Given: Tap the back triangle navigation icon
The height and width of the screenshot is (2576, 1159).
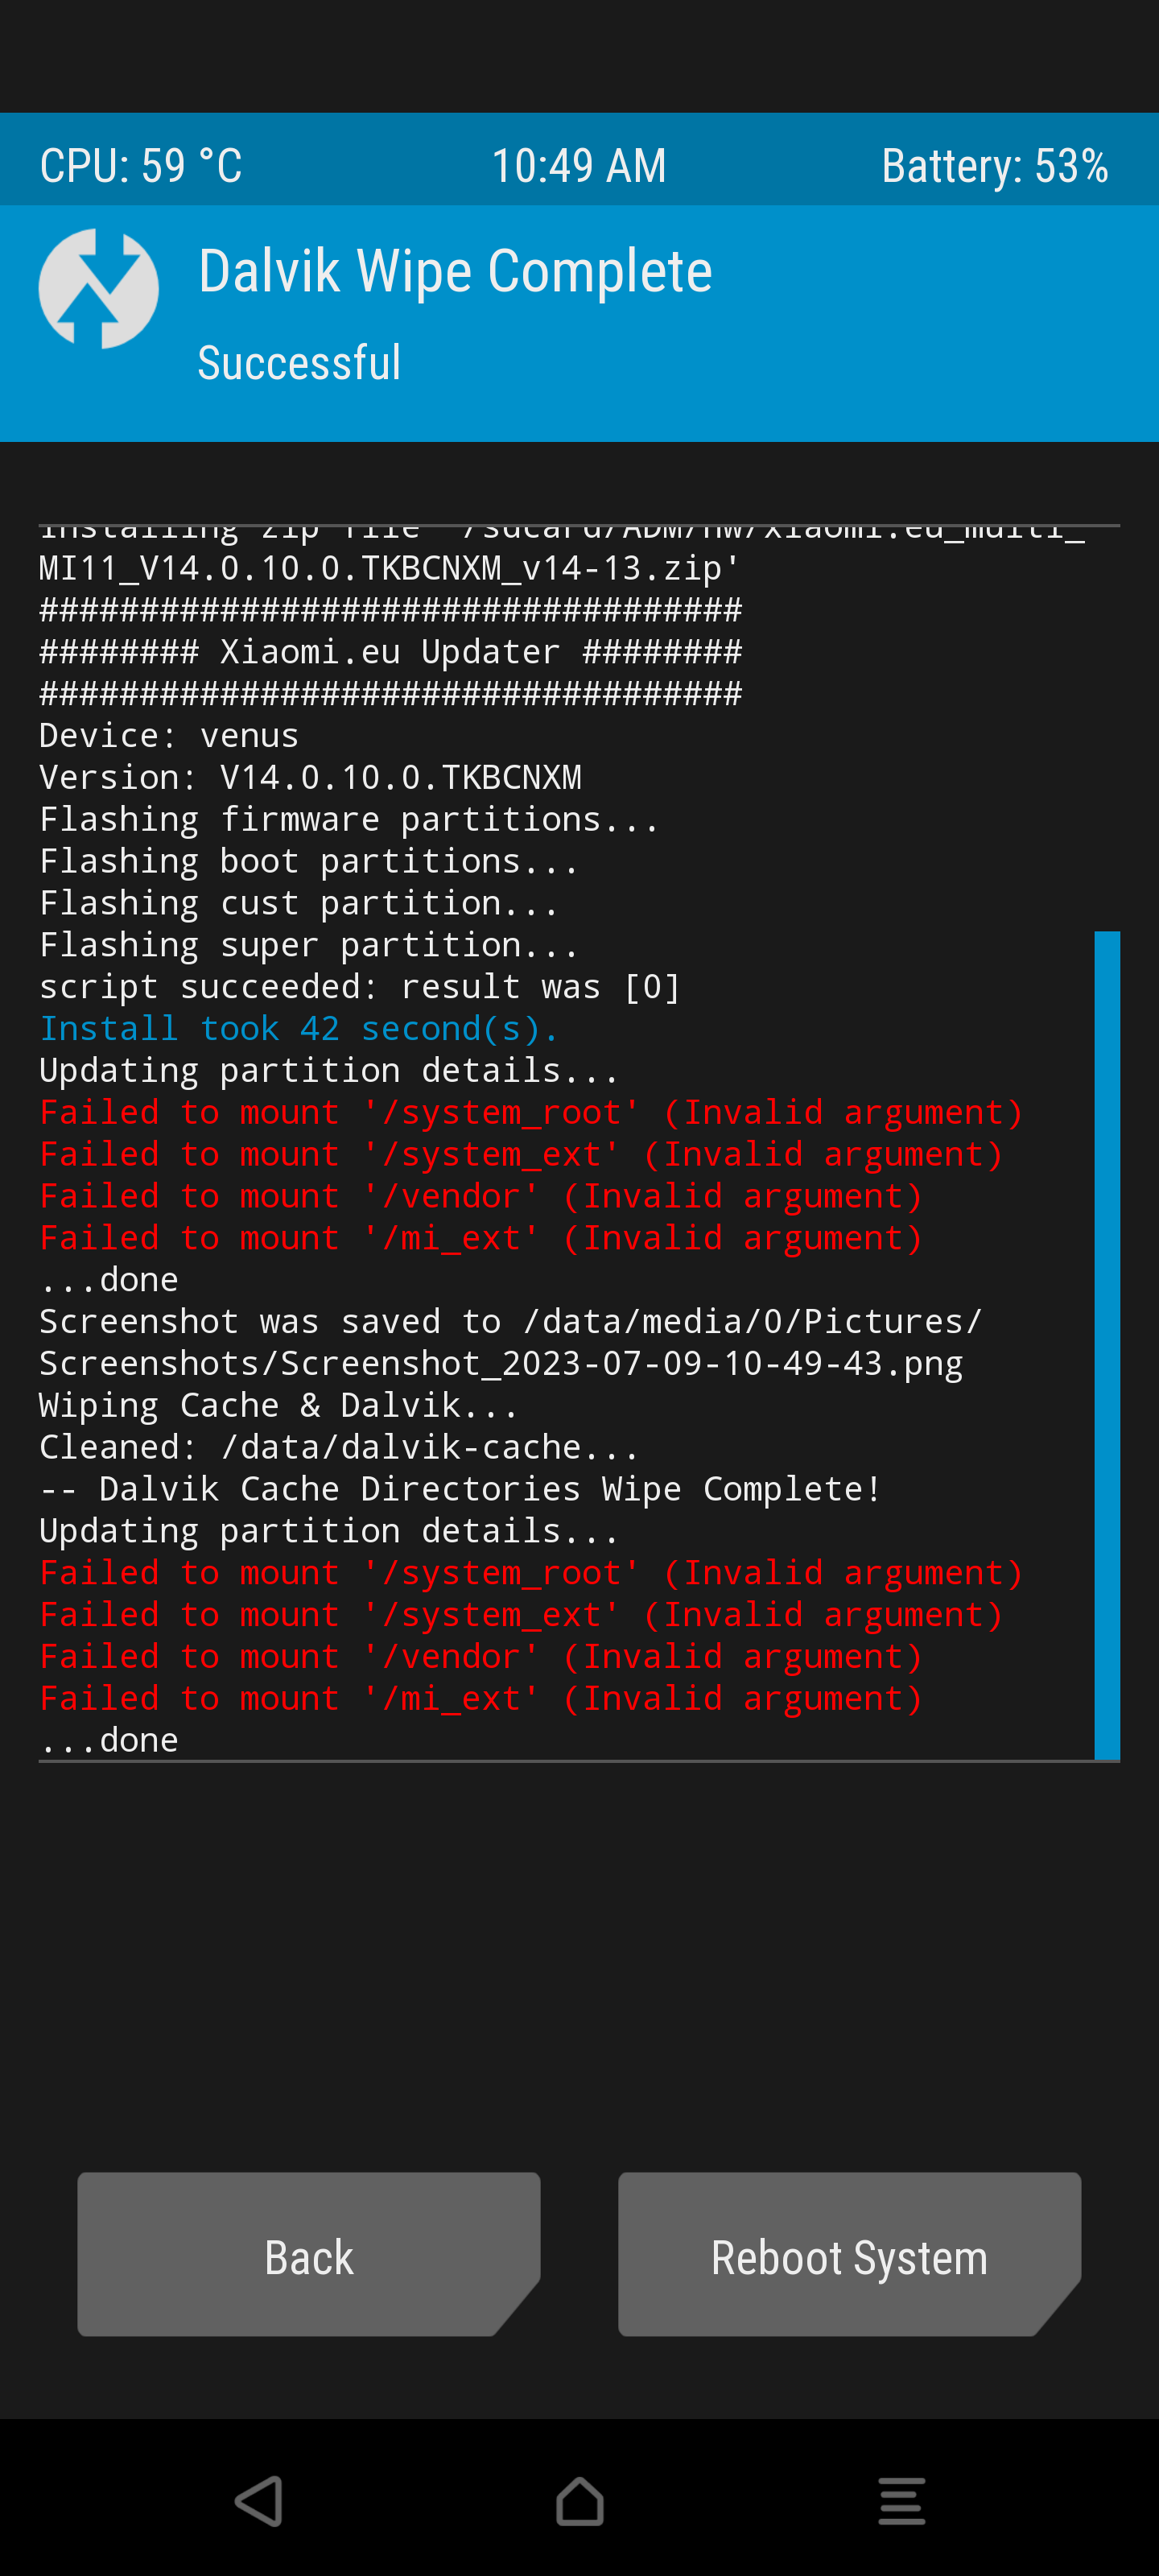Looking at the screenshot, I should [258, 2500].
